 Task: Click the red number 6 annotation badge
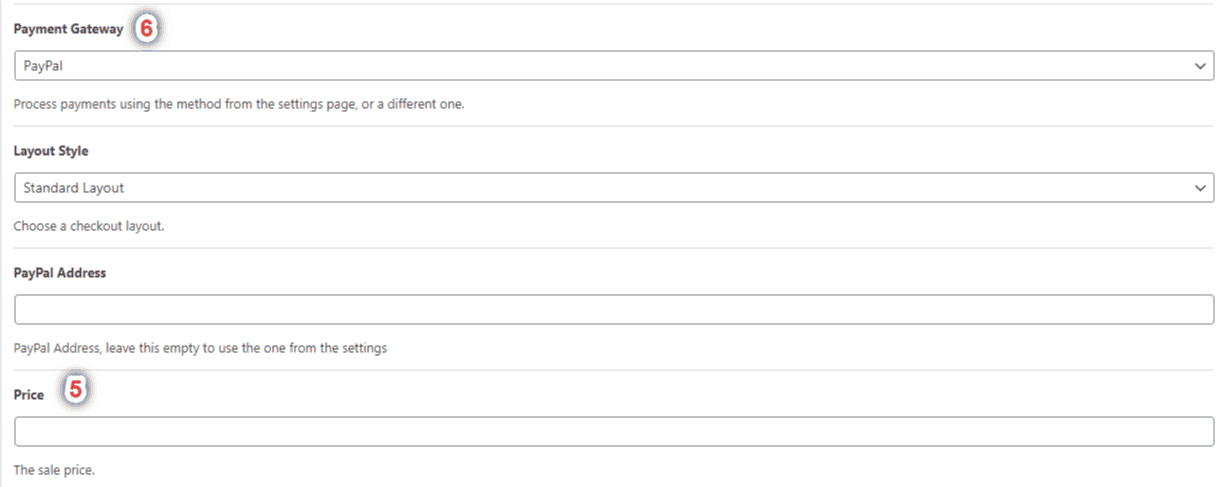point(145,29)
